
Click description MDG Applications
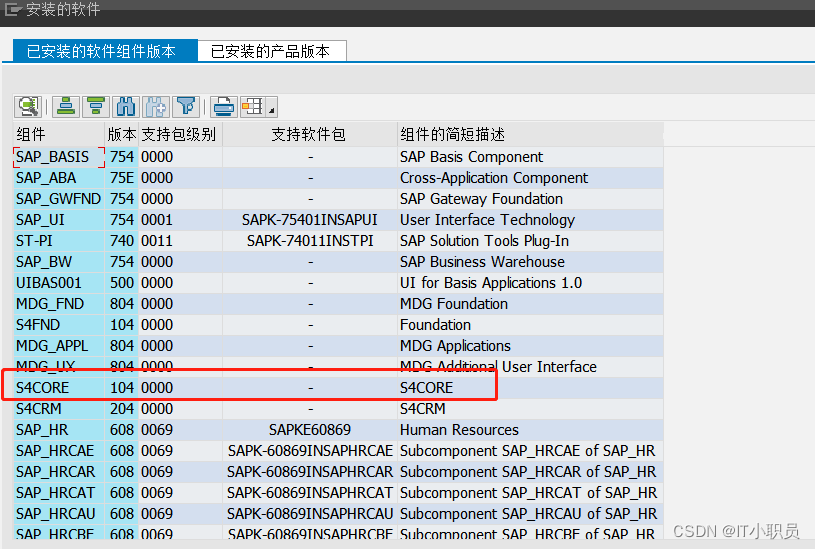455,346
